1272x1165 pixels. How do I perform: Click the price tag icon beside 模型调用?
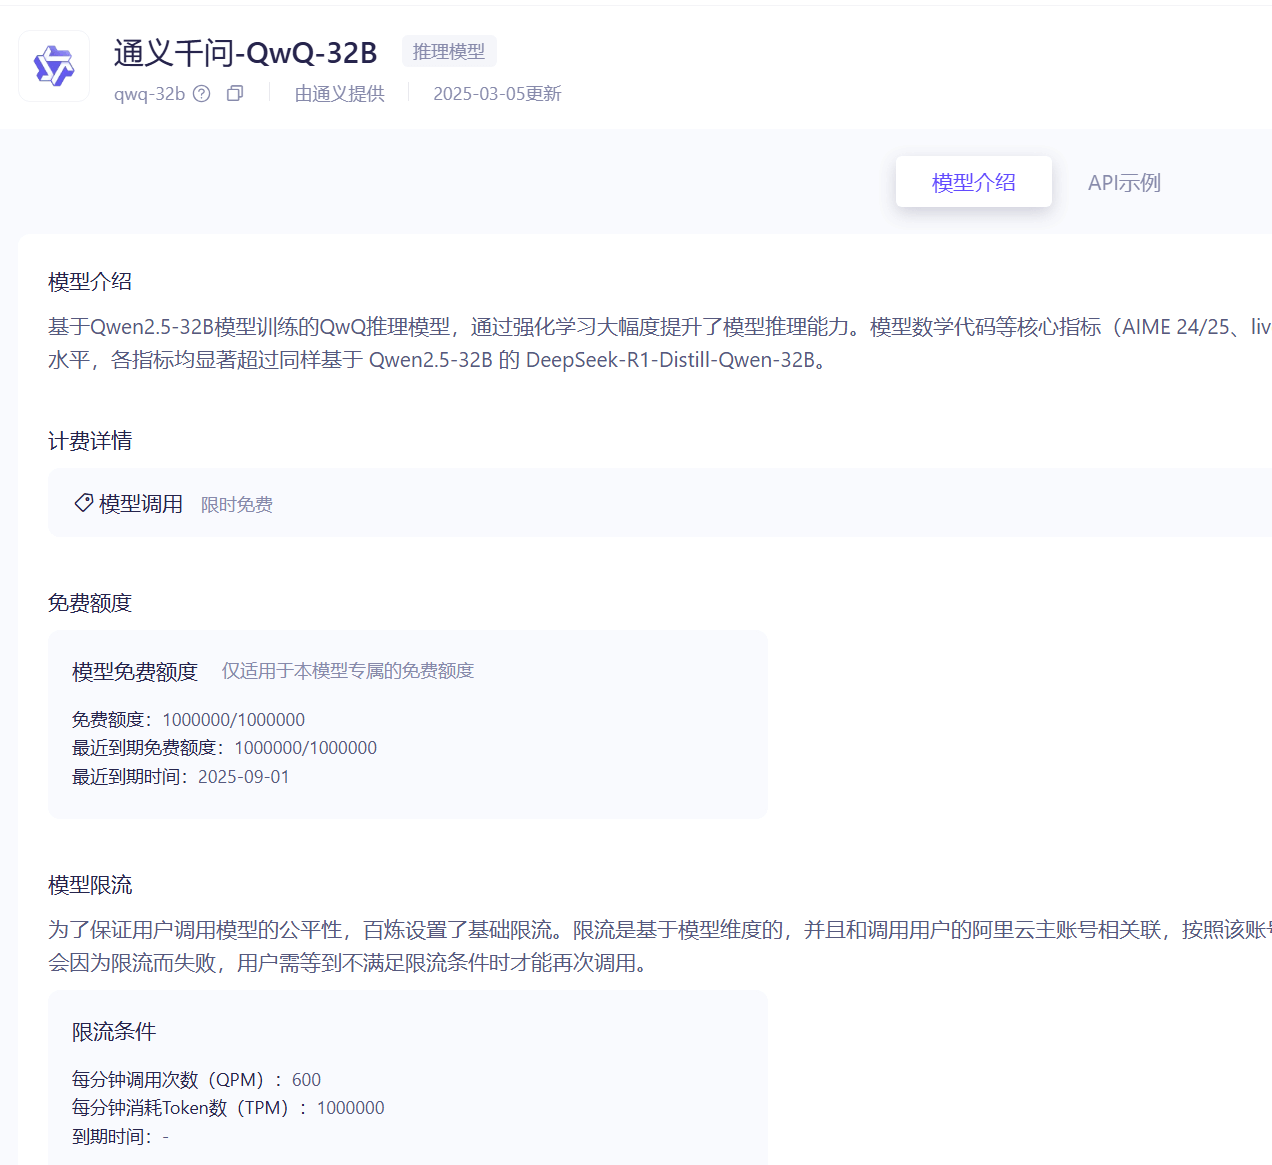point(84,503)
